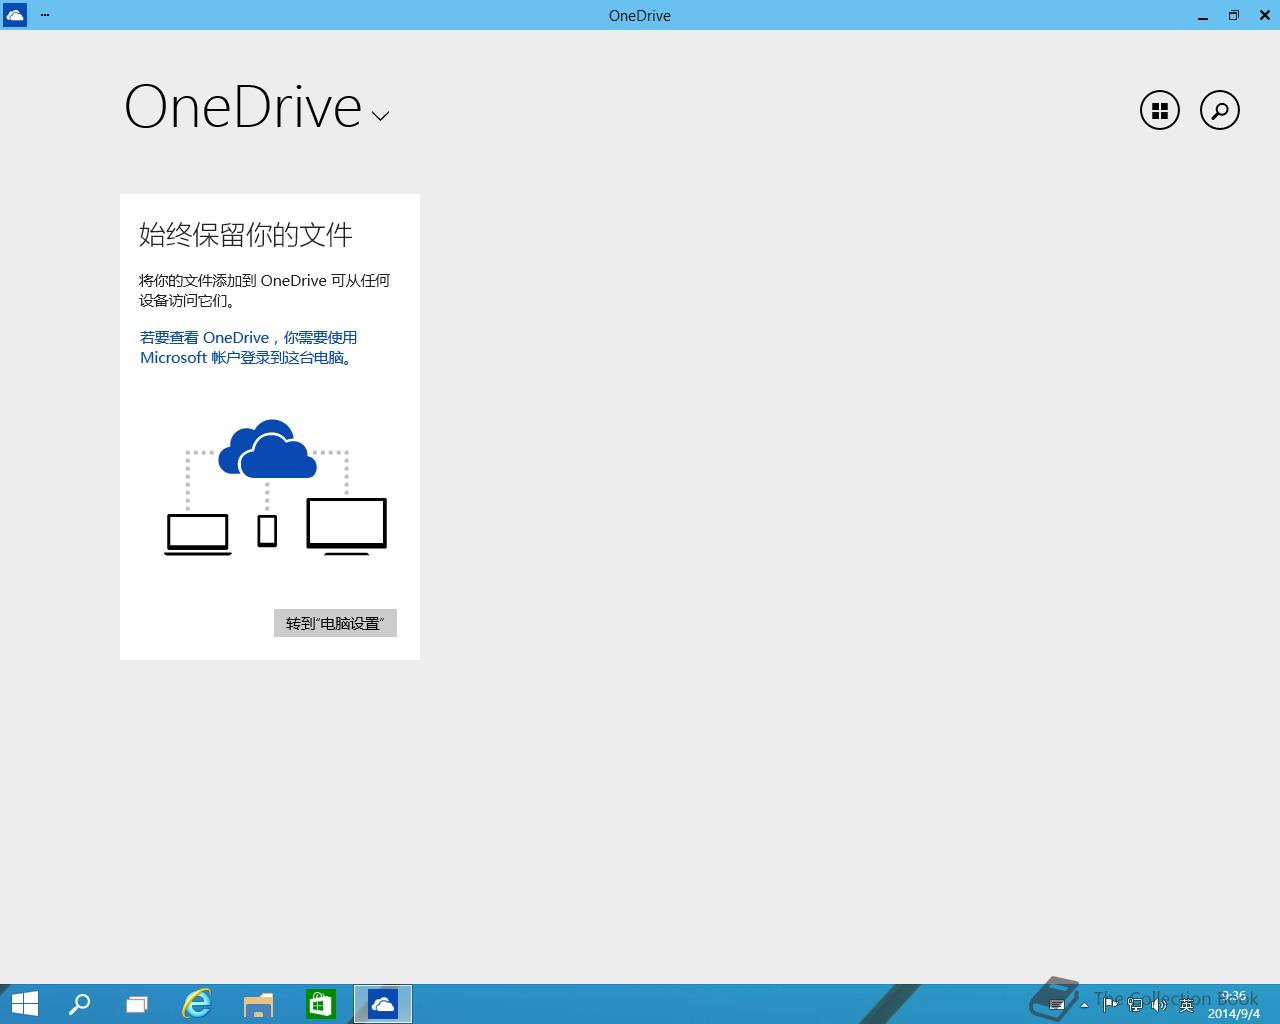The height and width of the screenshot is (1024, 1280).
Task: Launch Internet Explorer from taskbar
Action: 197,1004
